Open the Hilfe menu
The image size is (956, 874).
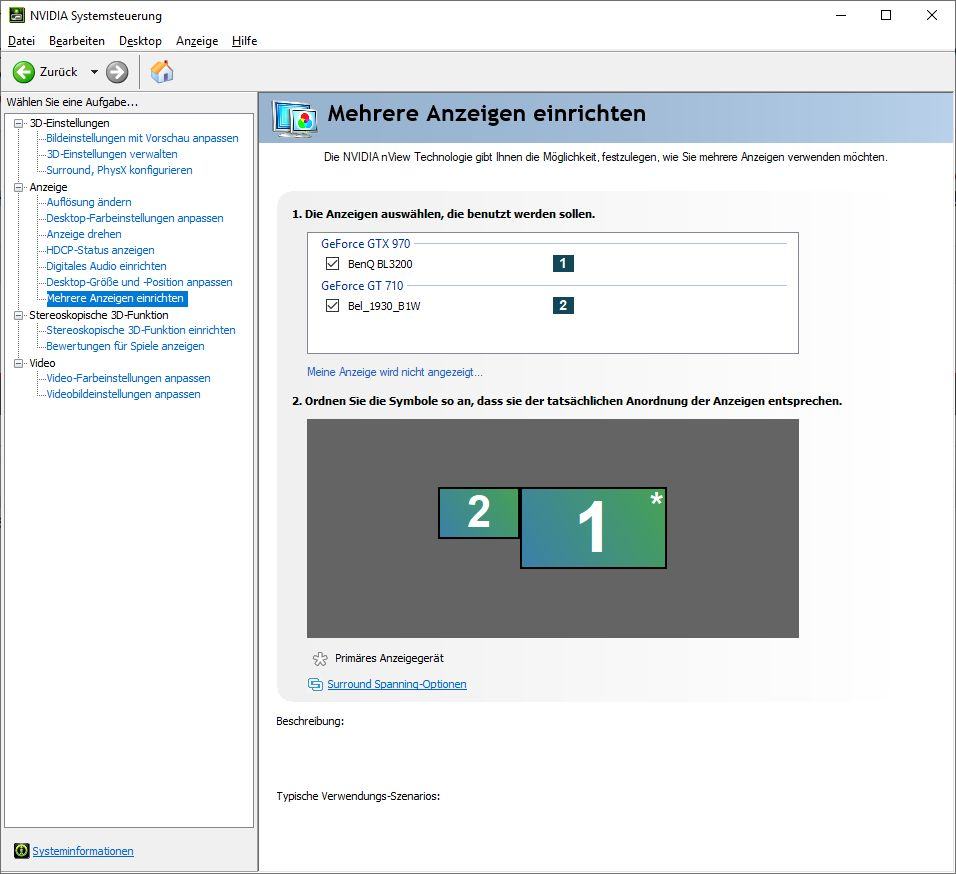pos(244,41)
